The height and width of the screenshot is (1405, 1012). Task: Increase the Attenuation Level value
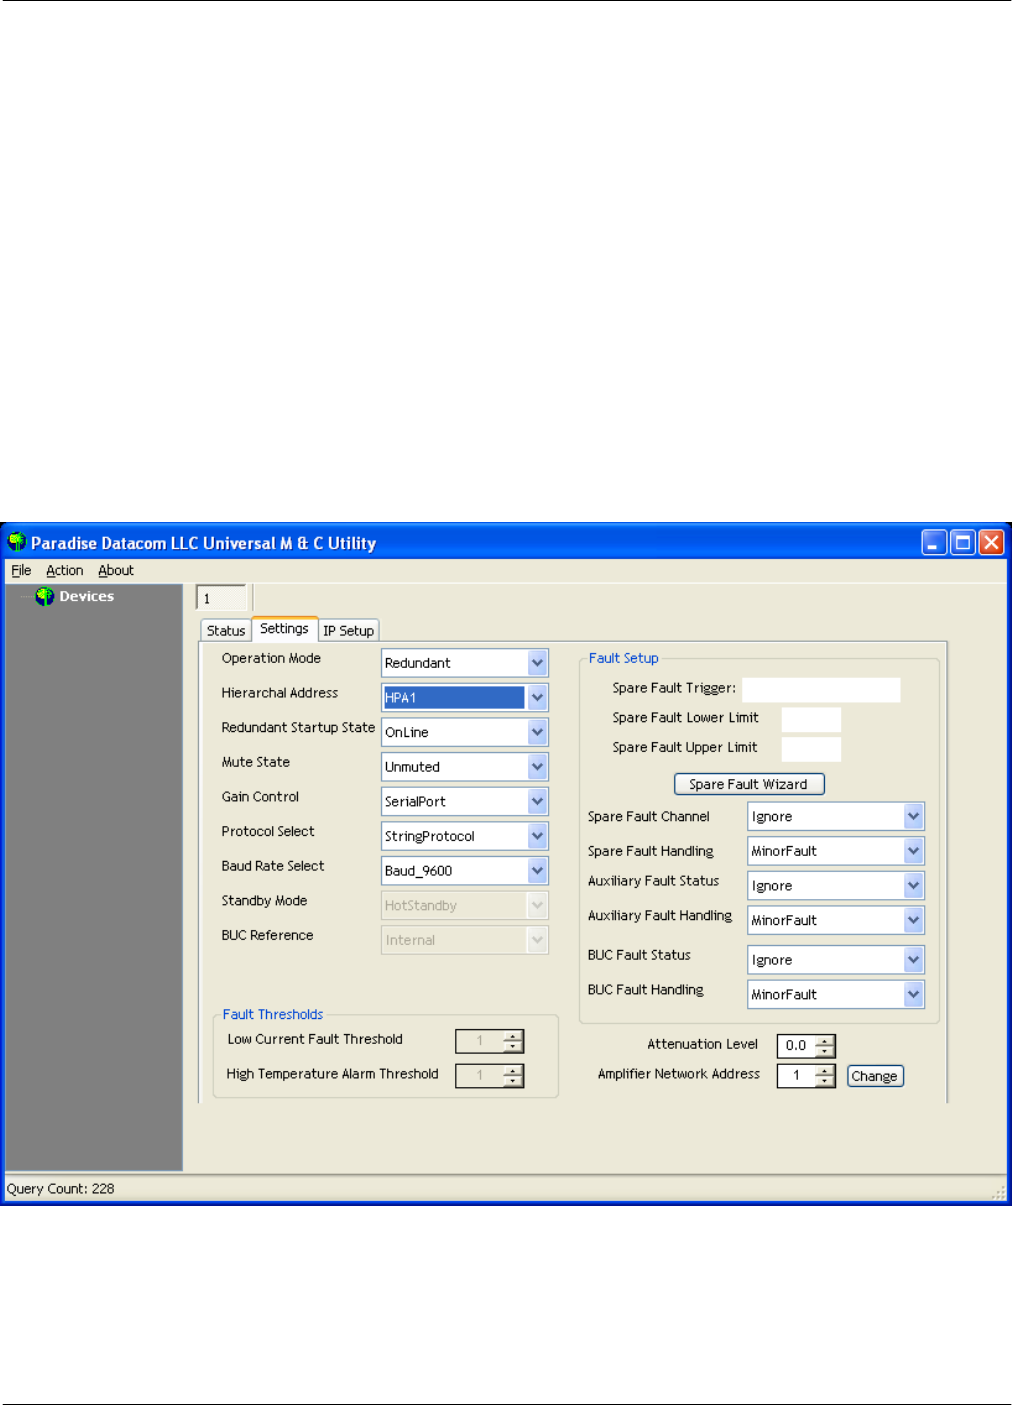(825, 1040)
